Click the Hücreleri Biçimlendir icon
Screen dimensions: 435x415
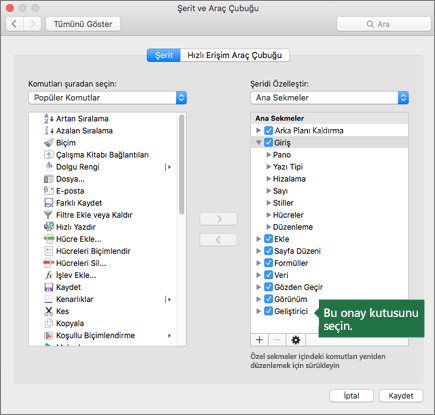(49, 251)
